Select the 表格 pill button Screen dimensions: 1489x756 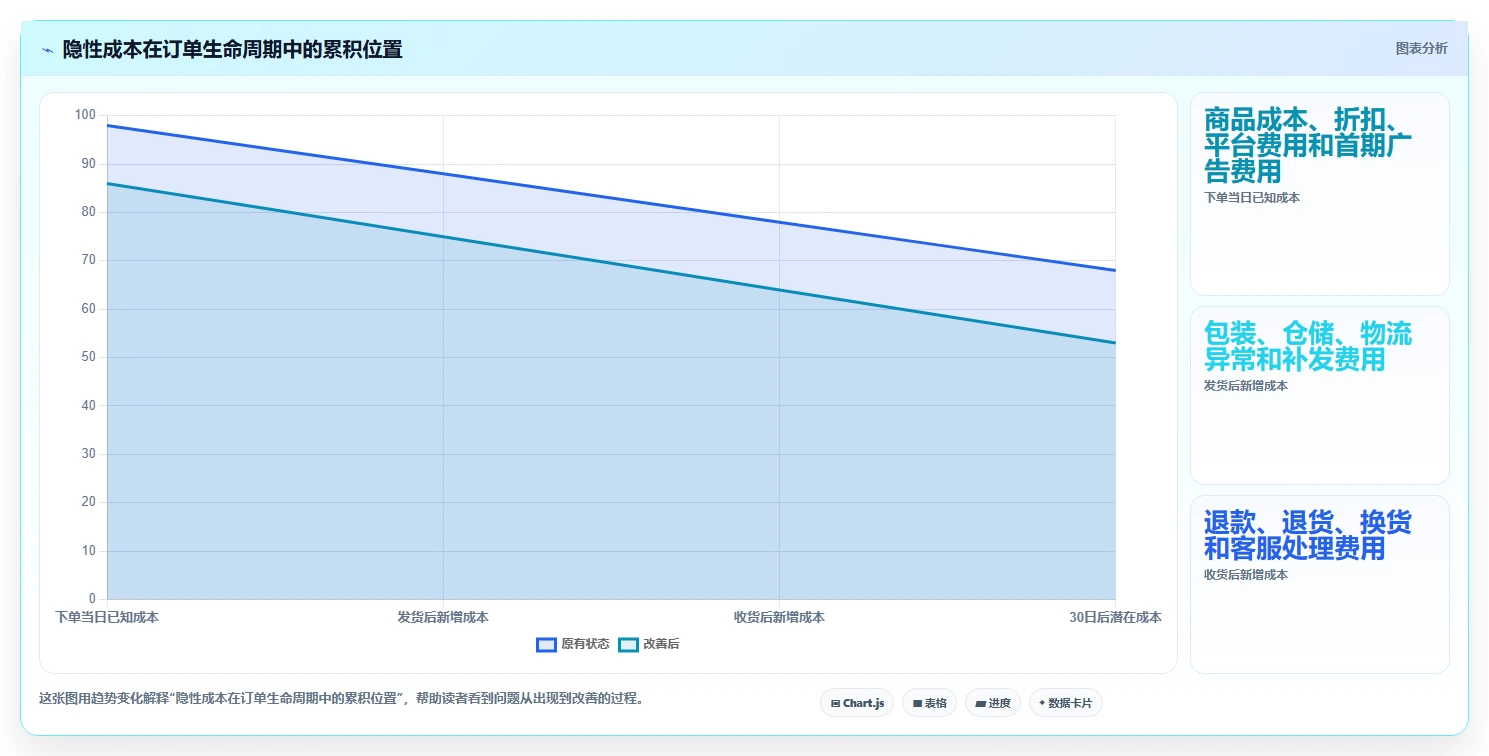pyautogui.click(x=929, y=703)
